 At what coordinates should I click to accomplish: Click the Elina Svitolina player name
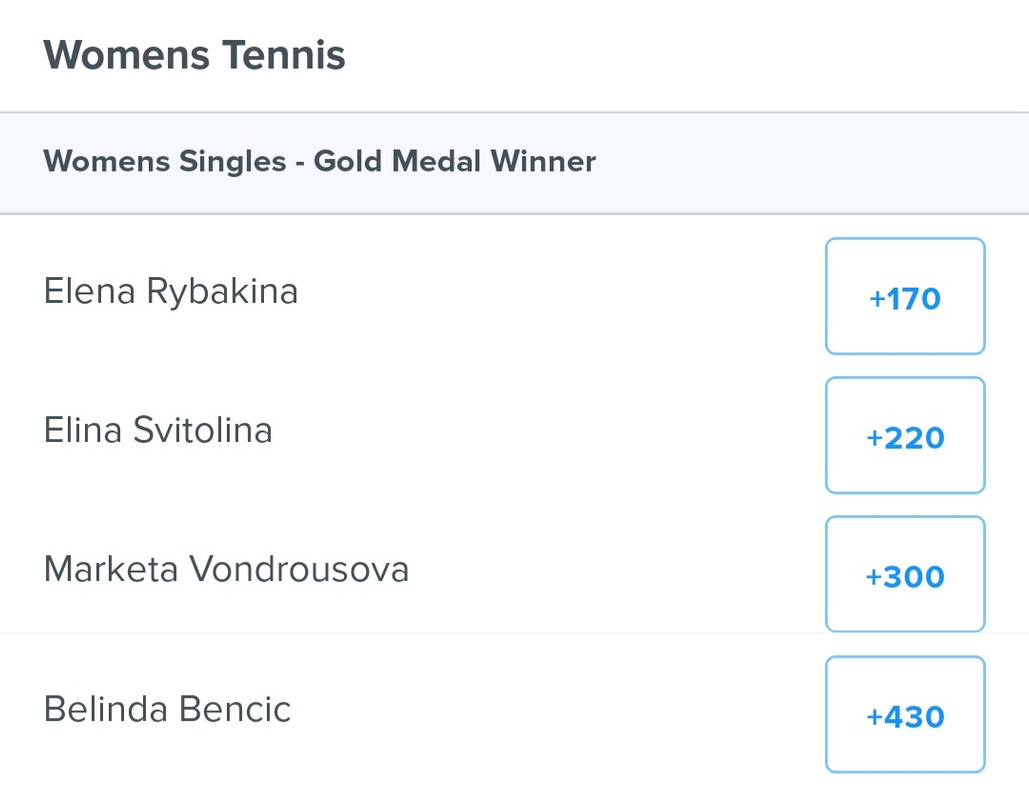pos(158,431)
